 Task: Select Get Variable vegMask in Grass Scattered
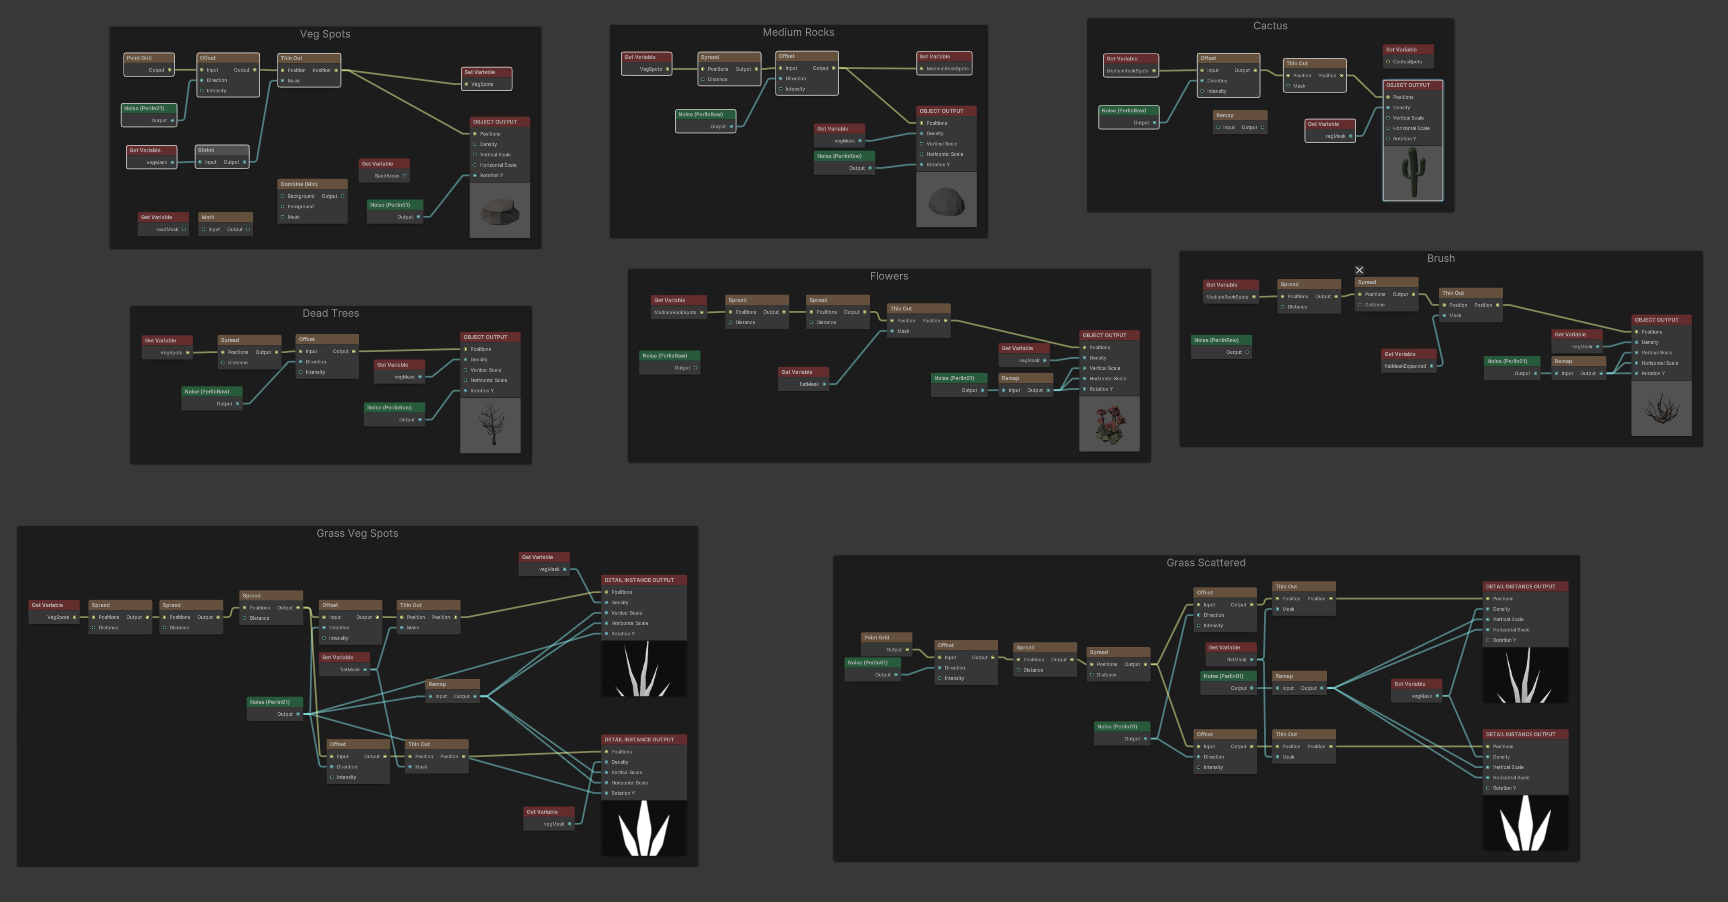pos(1417,690)
